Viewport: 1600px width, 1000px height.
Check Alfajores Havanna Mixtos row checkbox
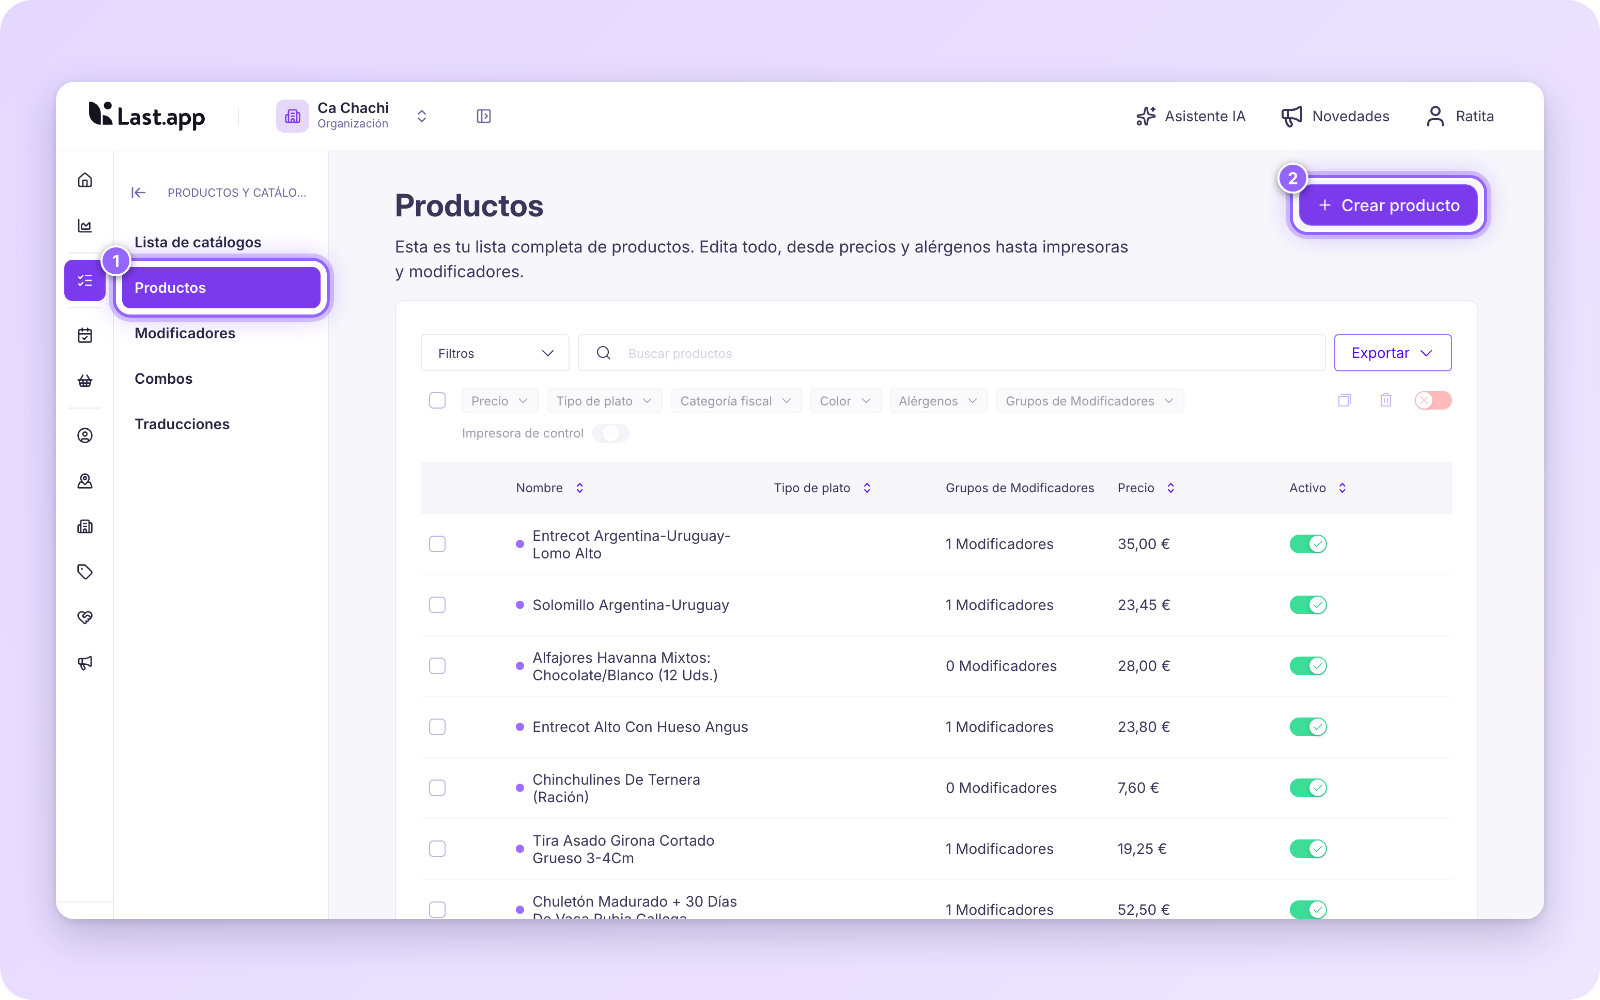coord(437,666)
